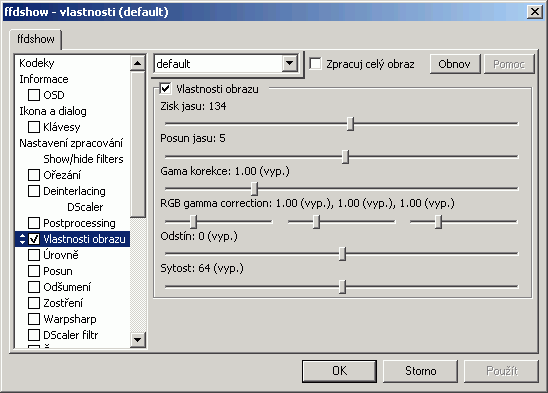Enable the Klávesy checkbox
548x393 pixels.
tap(34, 127)
